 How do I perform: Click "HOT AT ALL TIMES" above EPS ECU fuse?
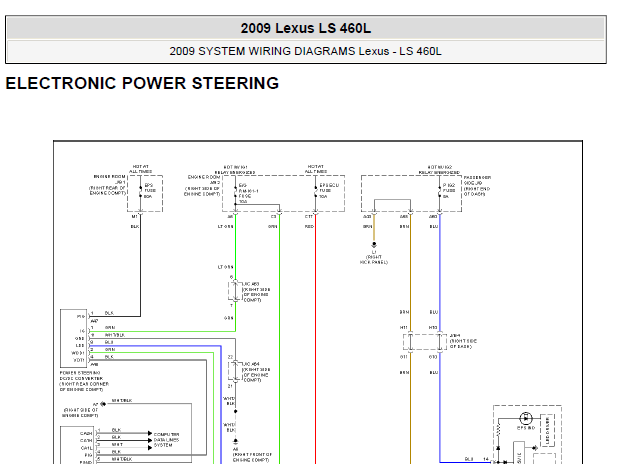pyautogui.click(x=316, y=169)
